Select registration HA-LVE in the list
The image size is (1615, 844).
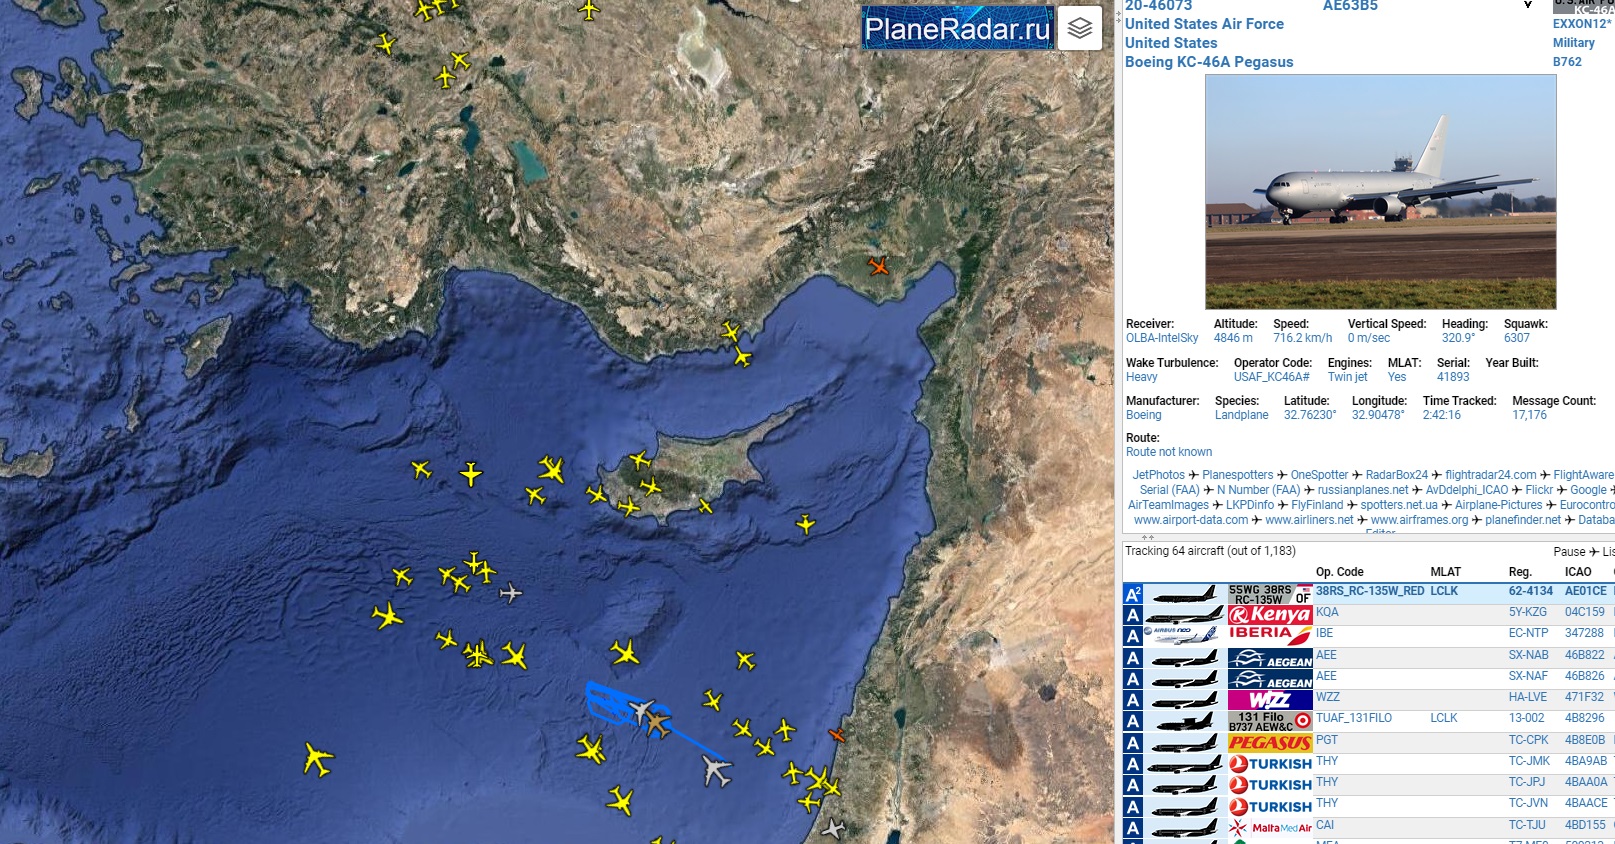coord(1527,697)
